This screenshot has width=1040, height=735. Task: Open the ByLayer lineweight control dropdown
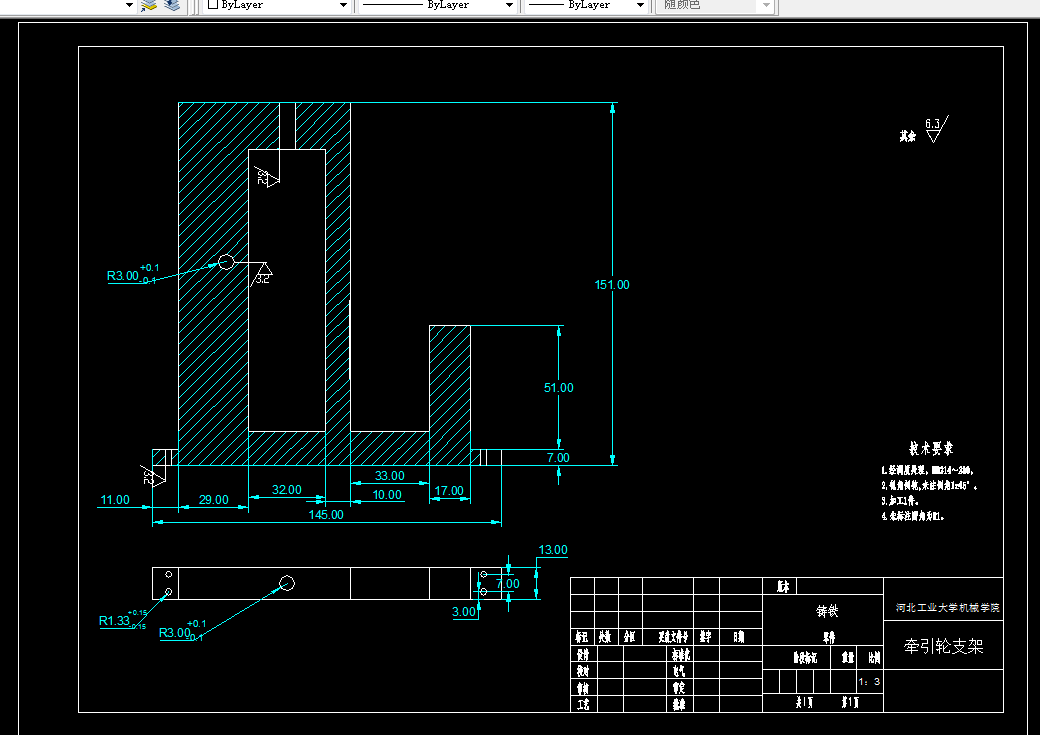(640, 5)
